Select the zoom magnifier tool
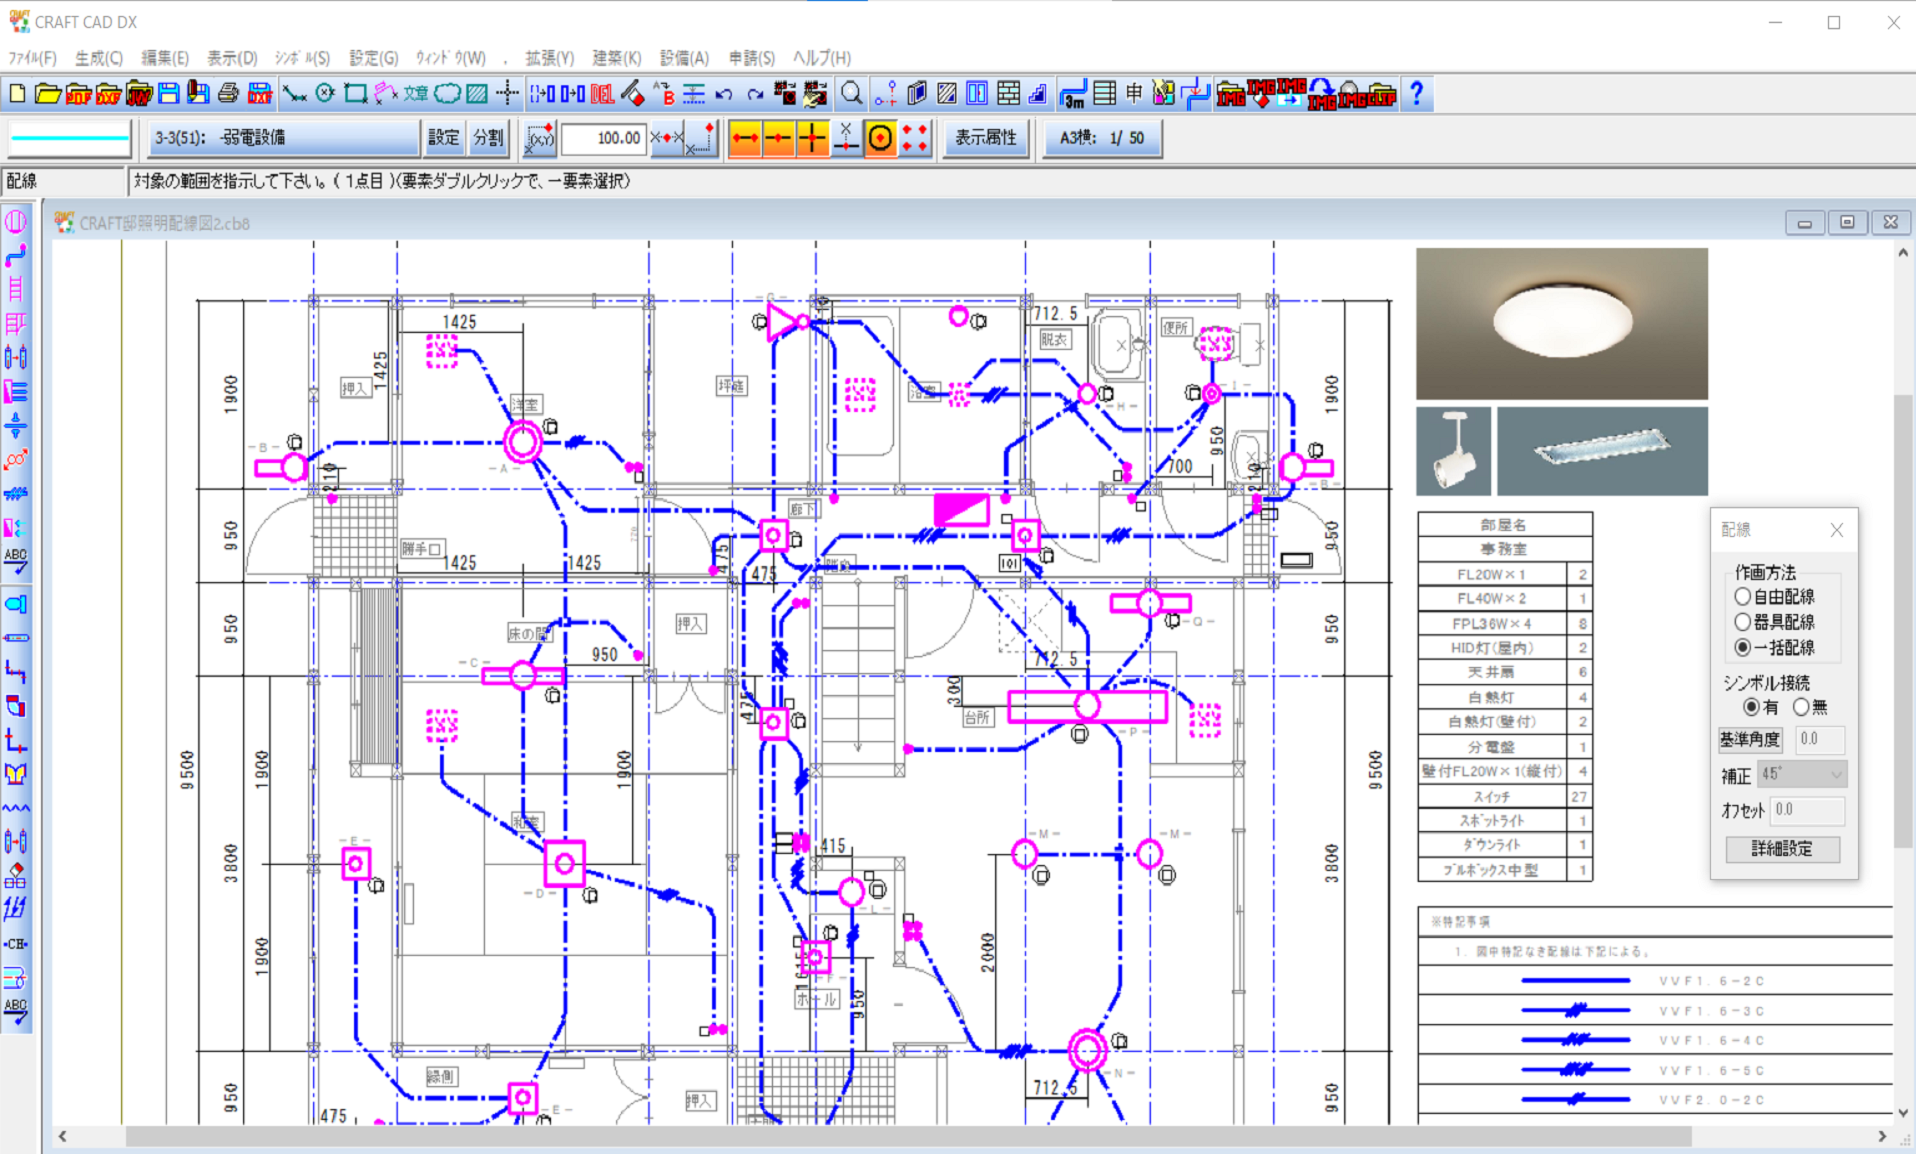Screen dimensions: 1916x1154 tap(851, 94)
